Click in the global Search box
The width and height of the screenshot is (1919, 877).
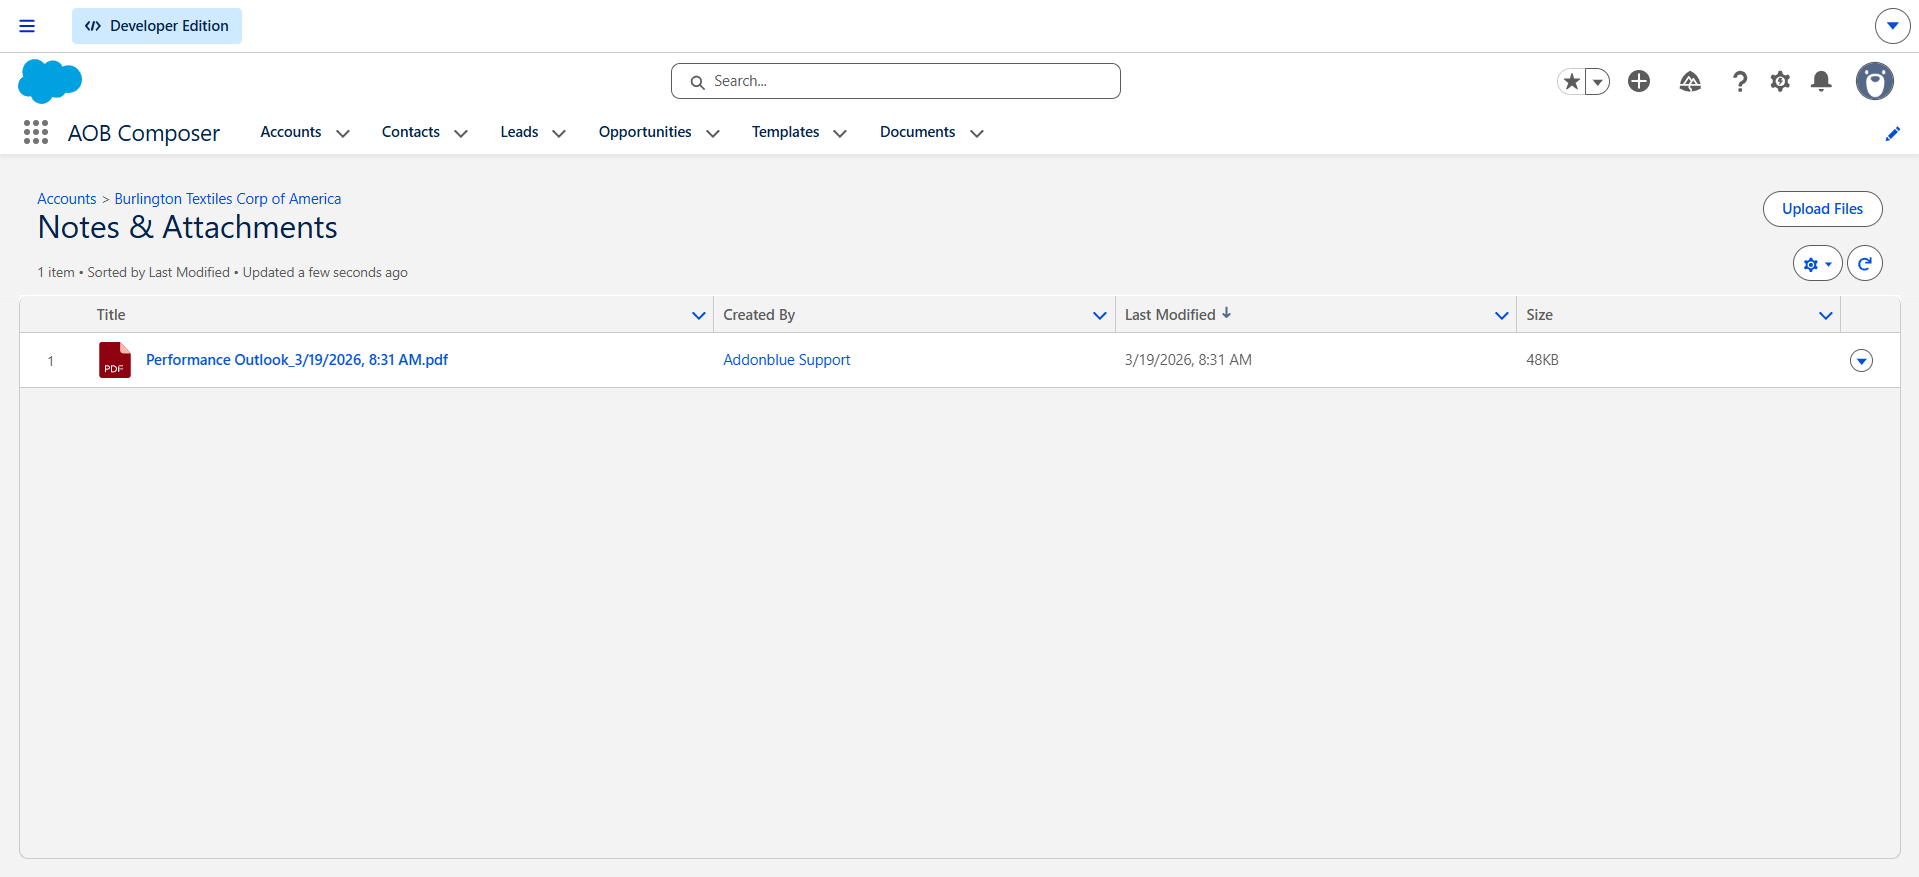896,81
